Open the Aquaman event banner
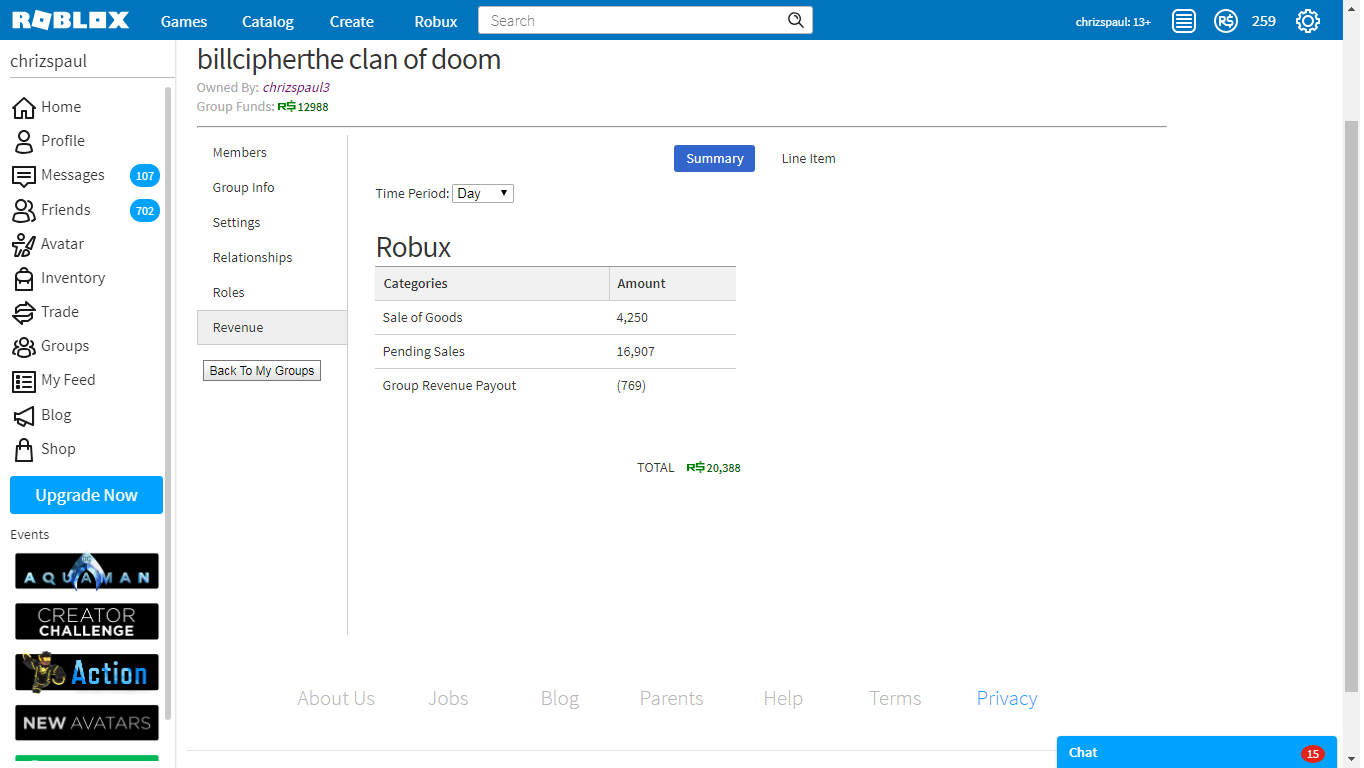 87,571
